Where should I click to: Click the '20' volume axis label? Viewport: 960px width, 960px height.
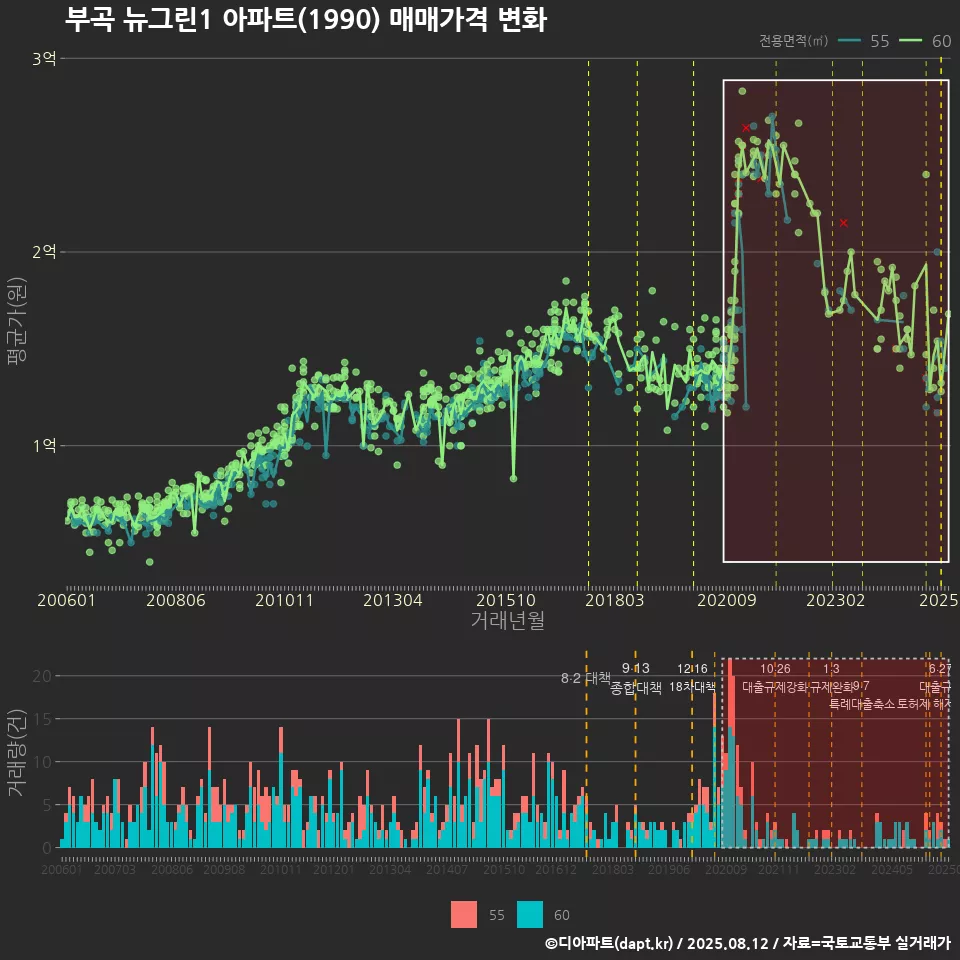[42, 676]
